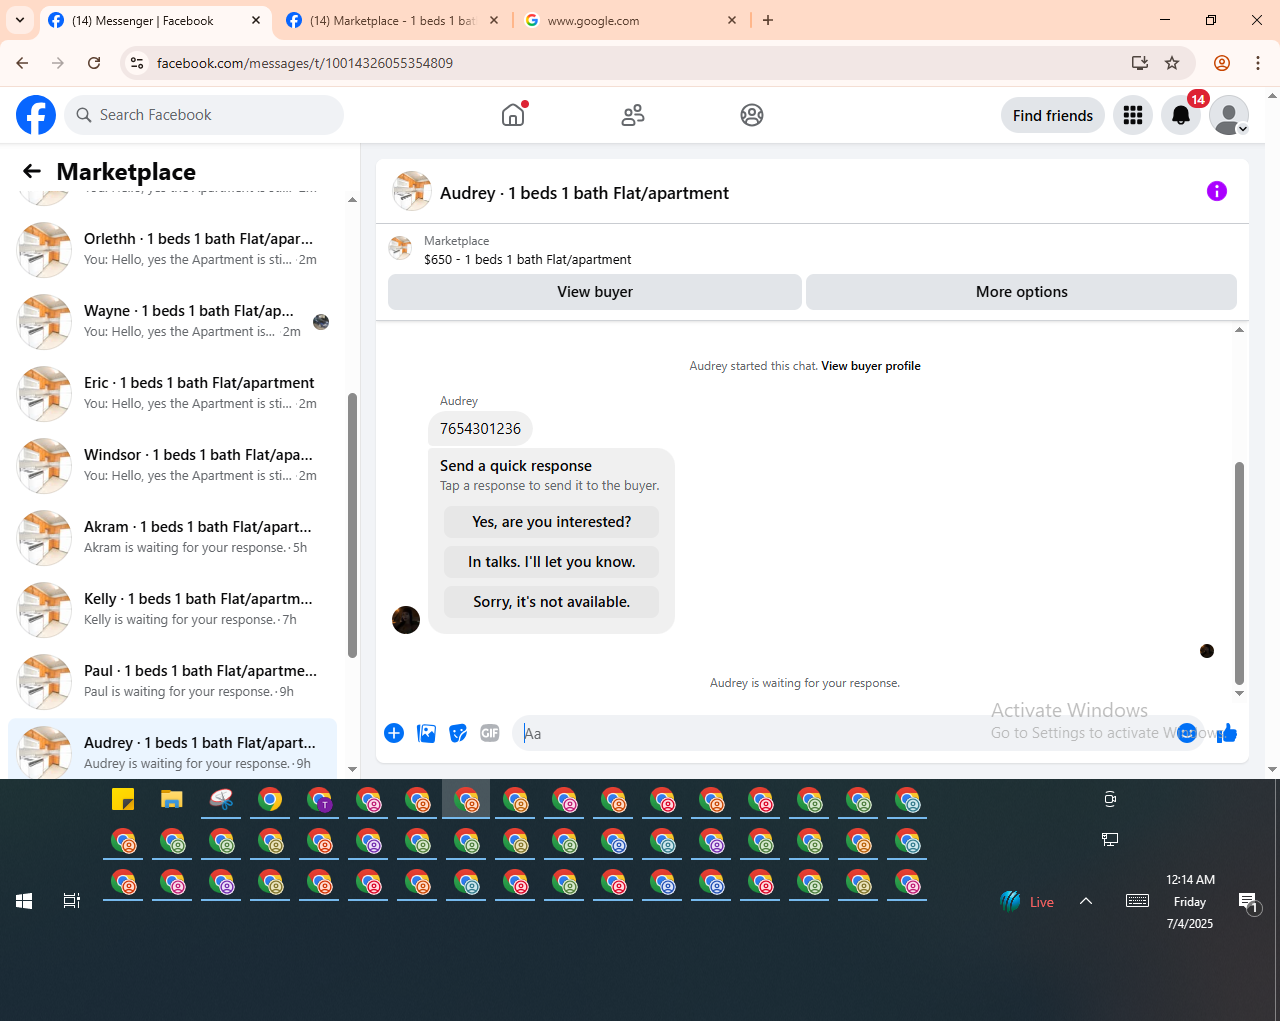Open the tab search dropdown arrow
Image resolution: width=1280 pixels, height=1021 pixels.
click(20, 20)
